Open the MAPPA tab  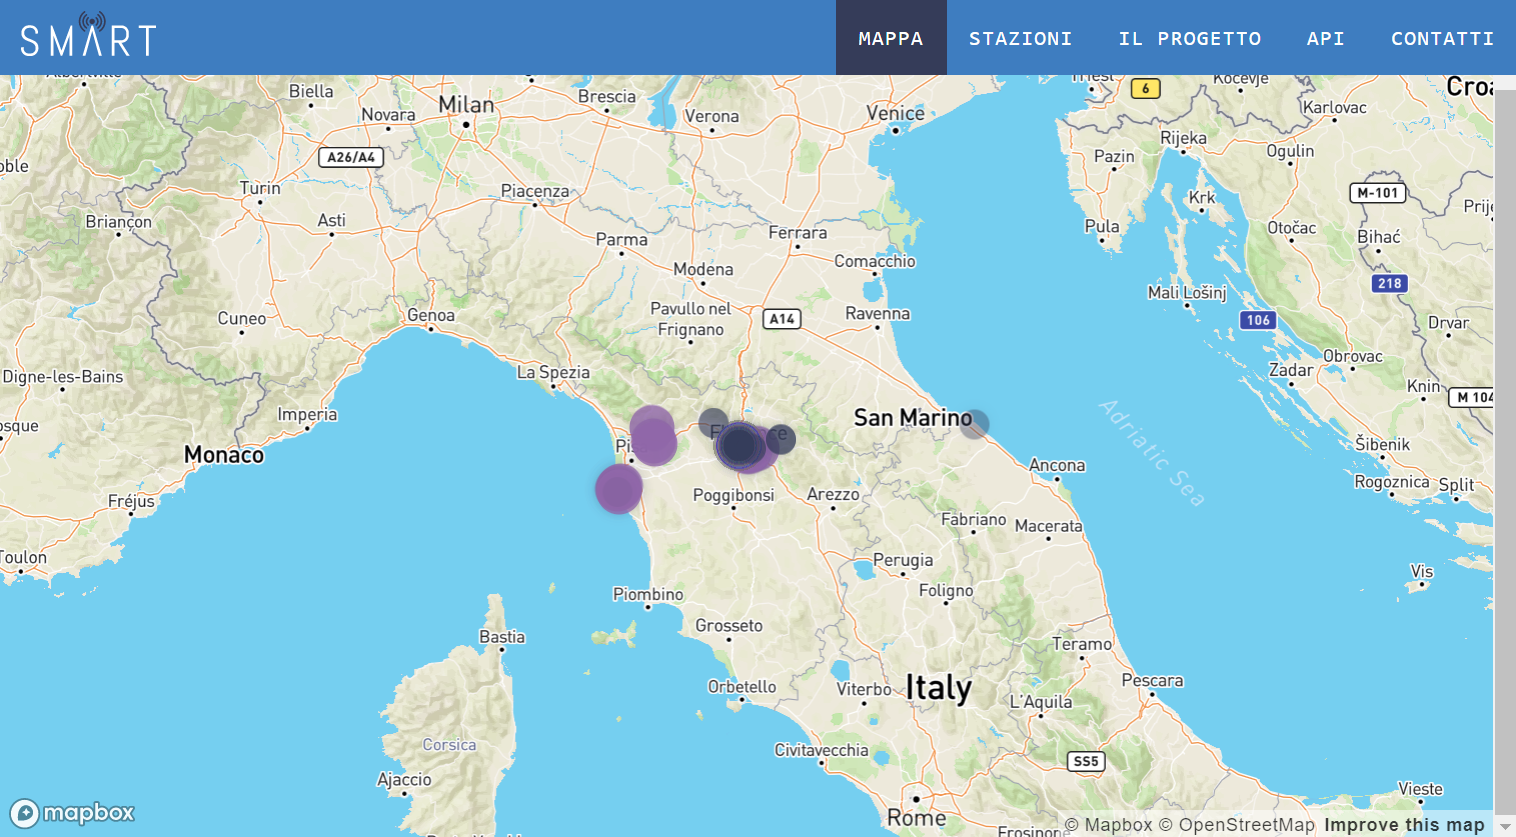click(891, 38)
